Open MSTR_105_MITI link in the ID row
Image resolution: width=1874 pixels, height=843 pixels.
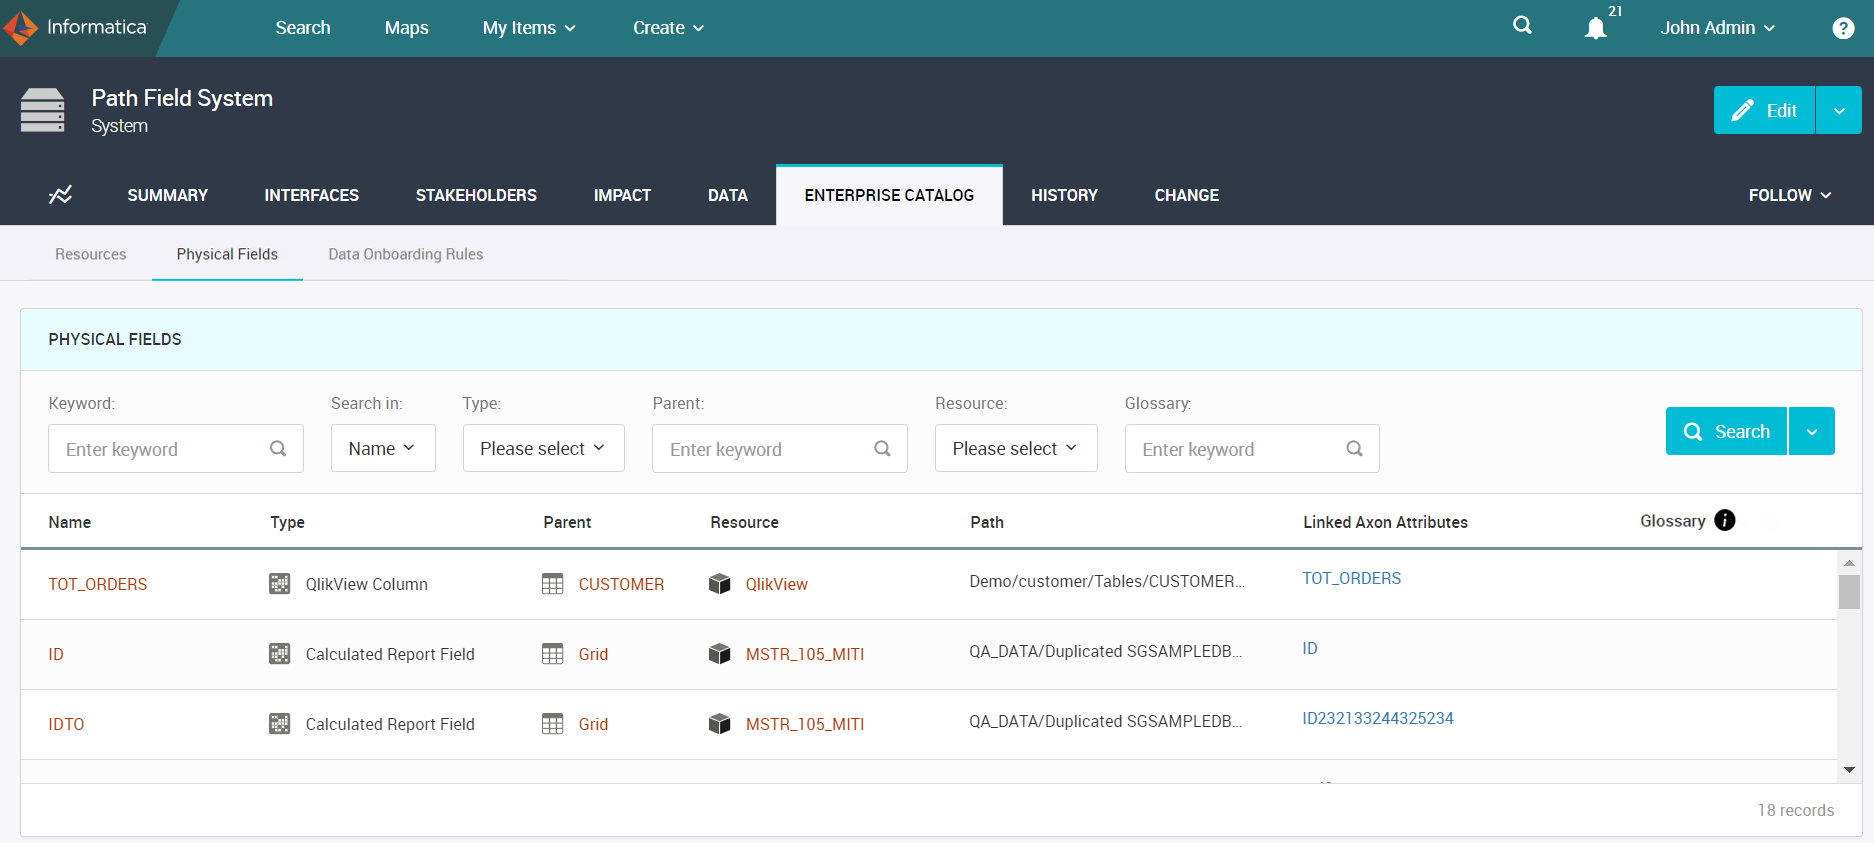pyautogui.click(x=805, y=654)
